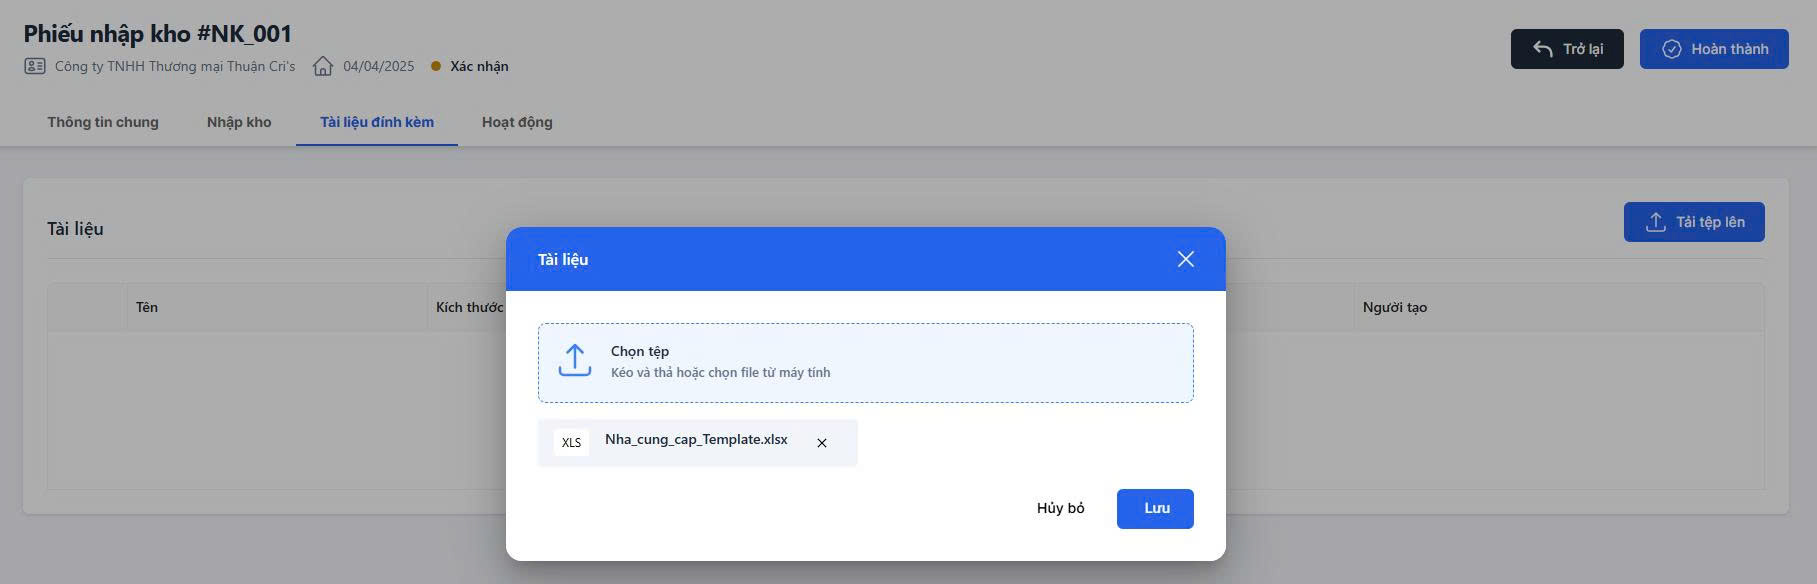Select the Tài liệu đính kèm tab

(377, 122)
